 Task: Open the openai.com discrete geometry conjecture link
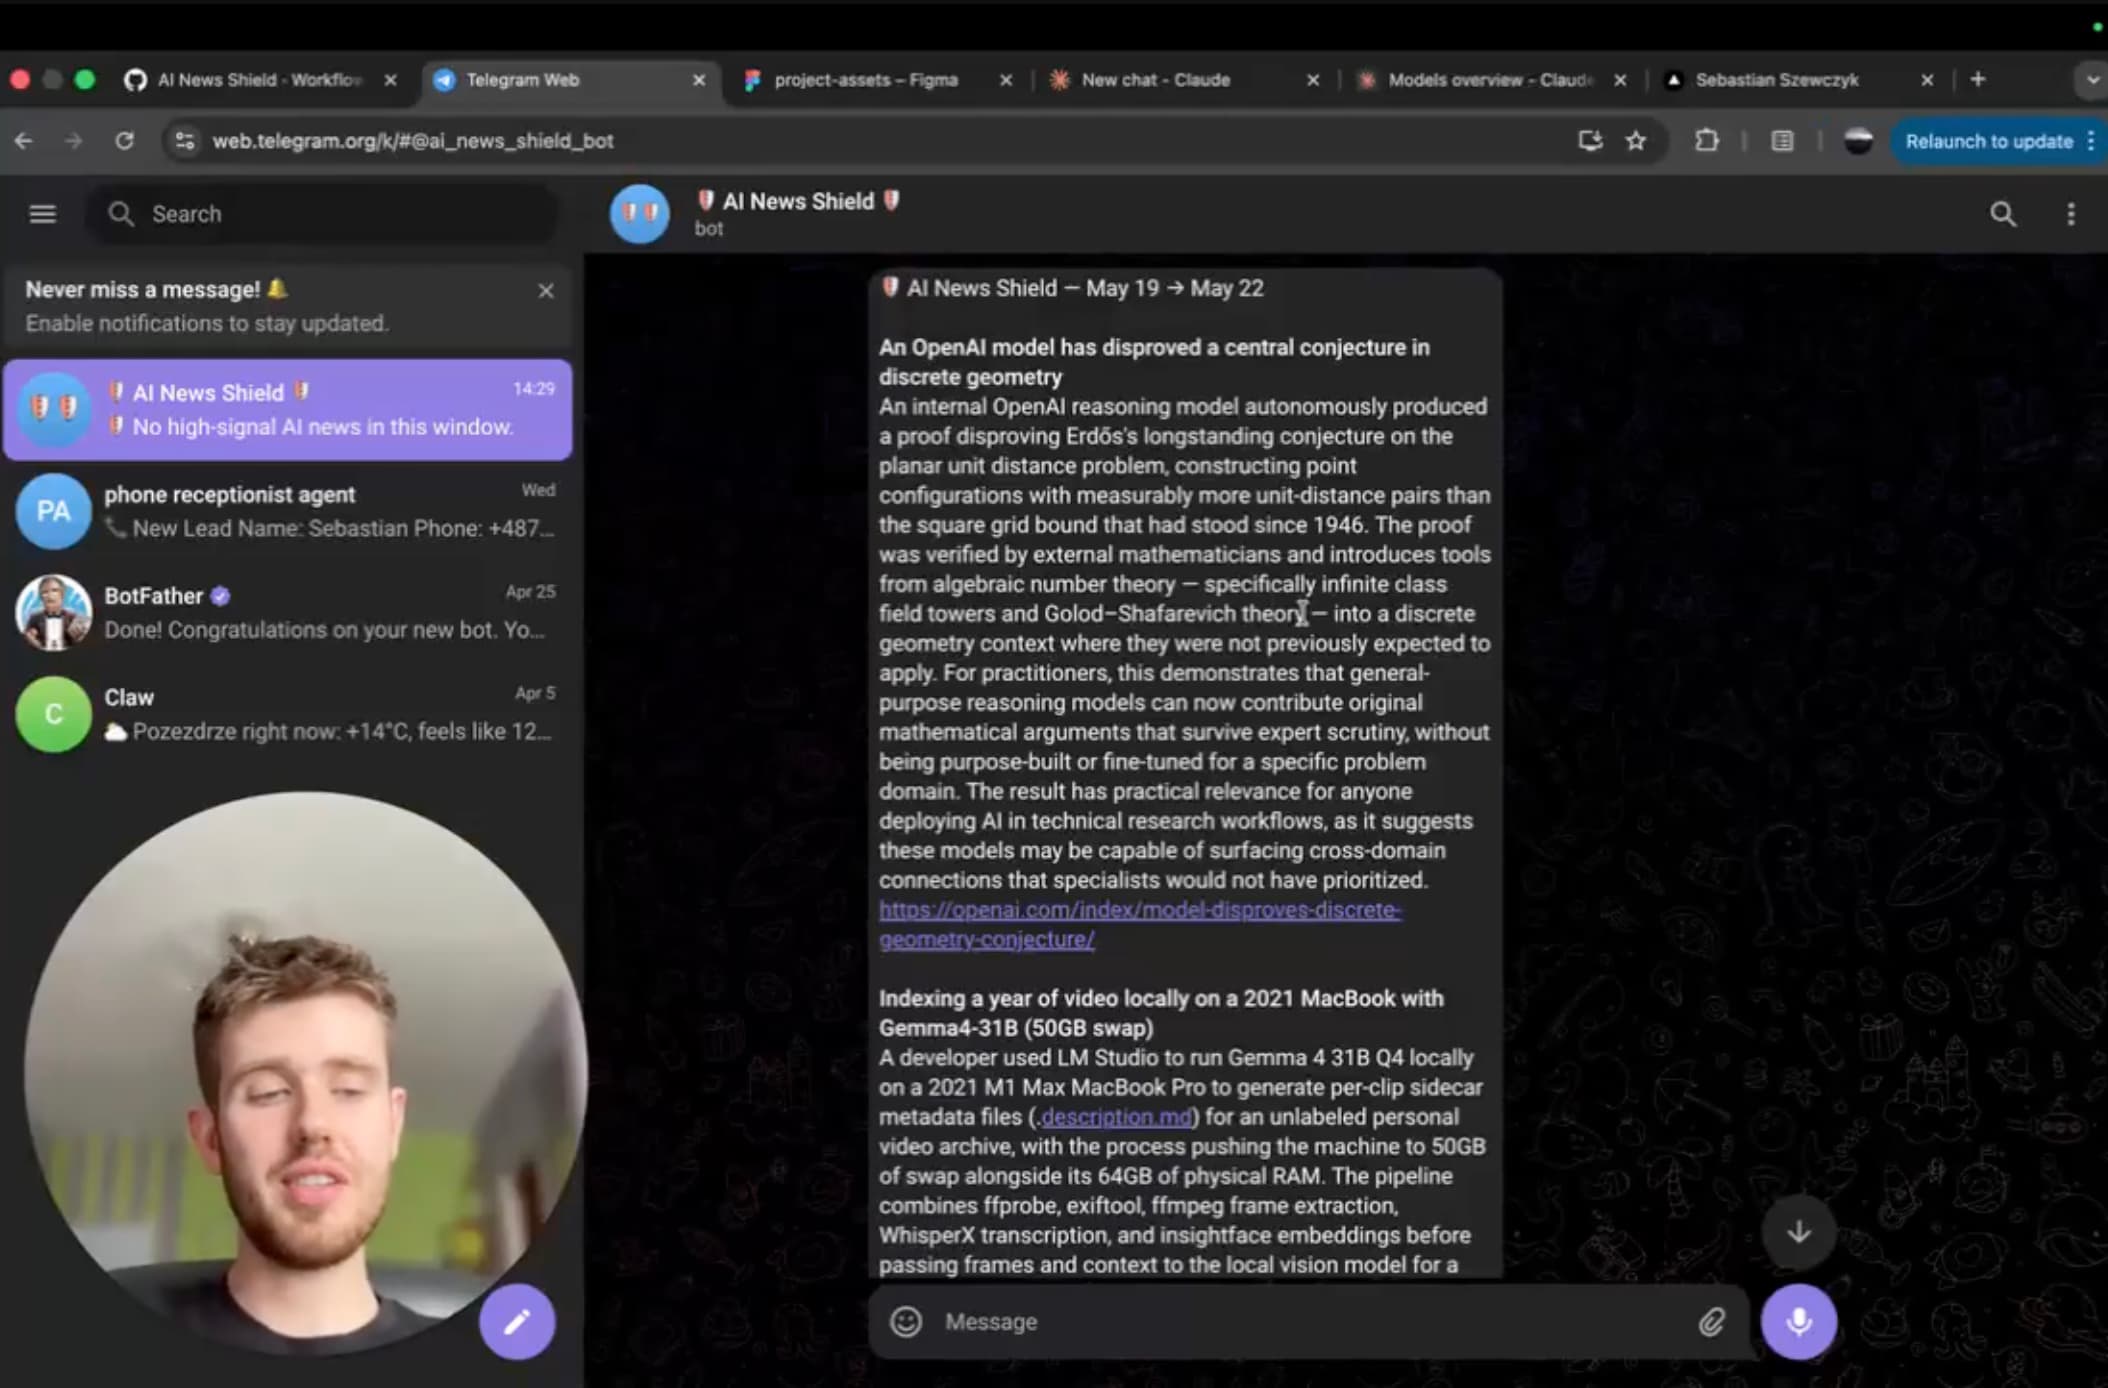[1139, 924]
